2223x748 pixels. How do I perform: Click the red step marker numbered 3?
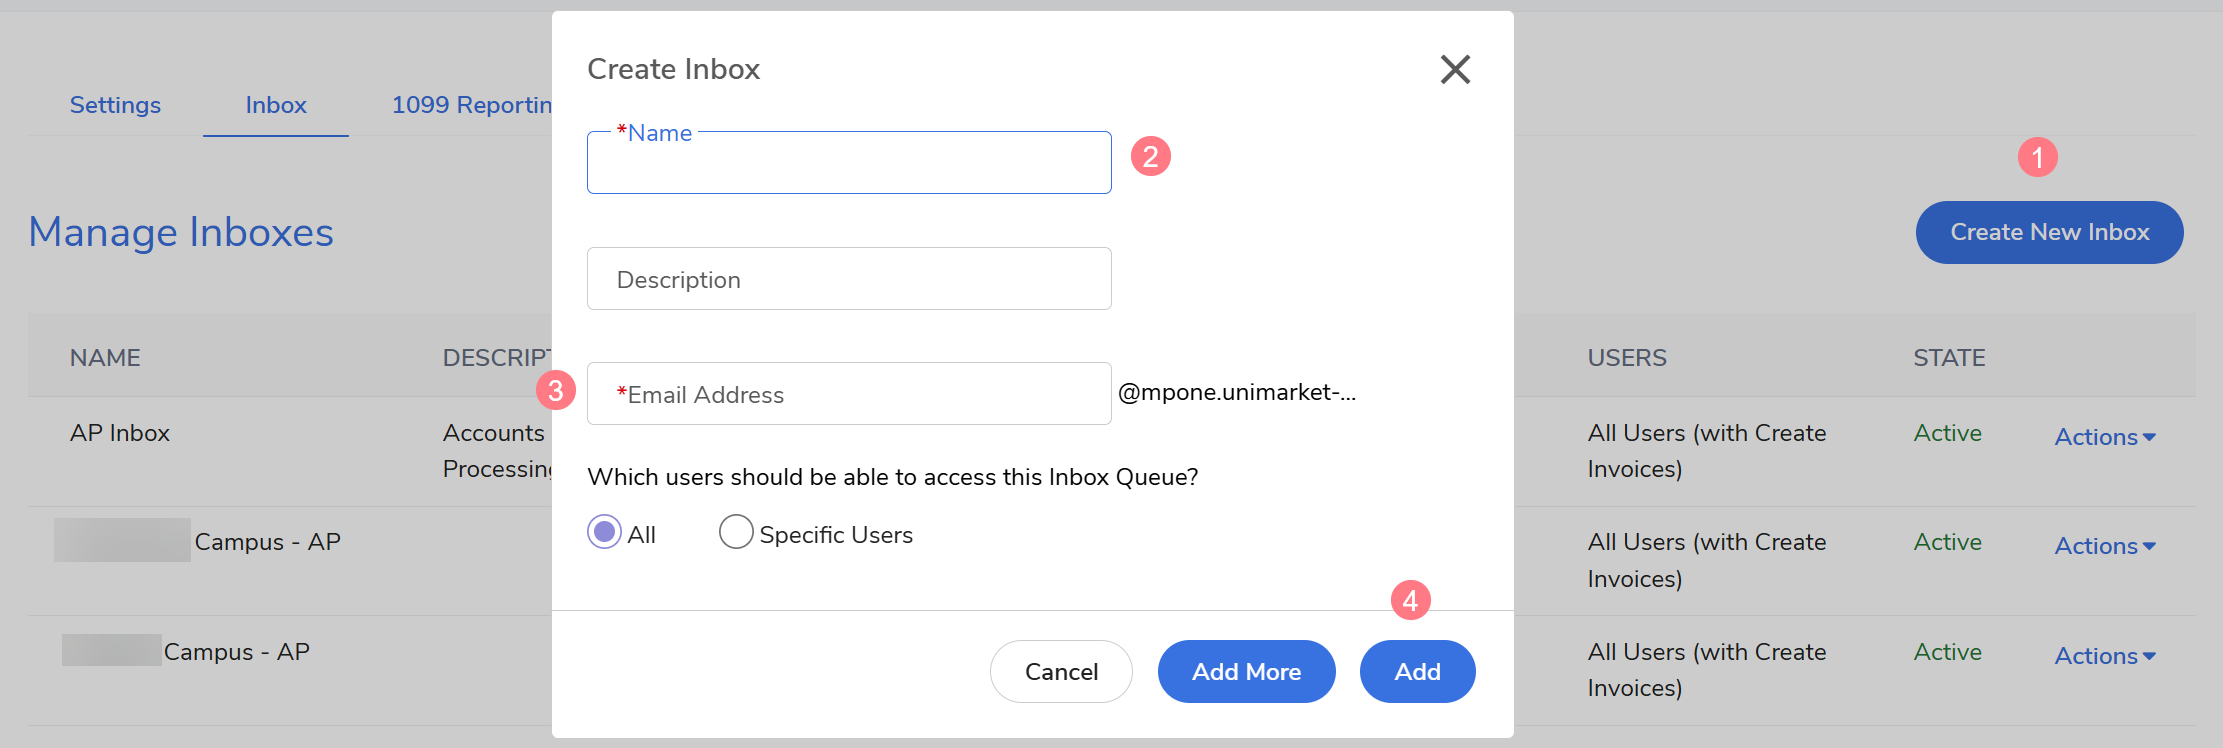click(x=556, y=390)
